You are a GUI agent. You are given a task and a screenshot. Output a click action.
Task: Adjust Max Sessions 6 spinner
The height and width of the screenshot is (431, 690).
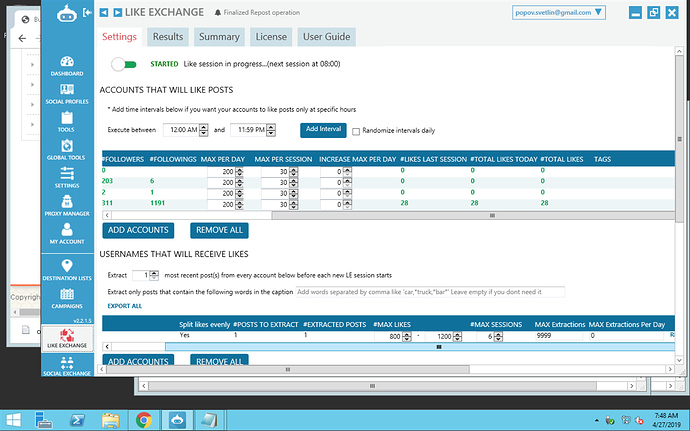[x=498, y=336]
